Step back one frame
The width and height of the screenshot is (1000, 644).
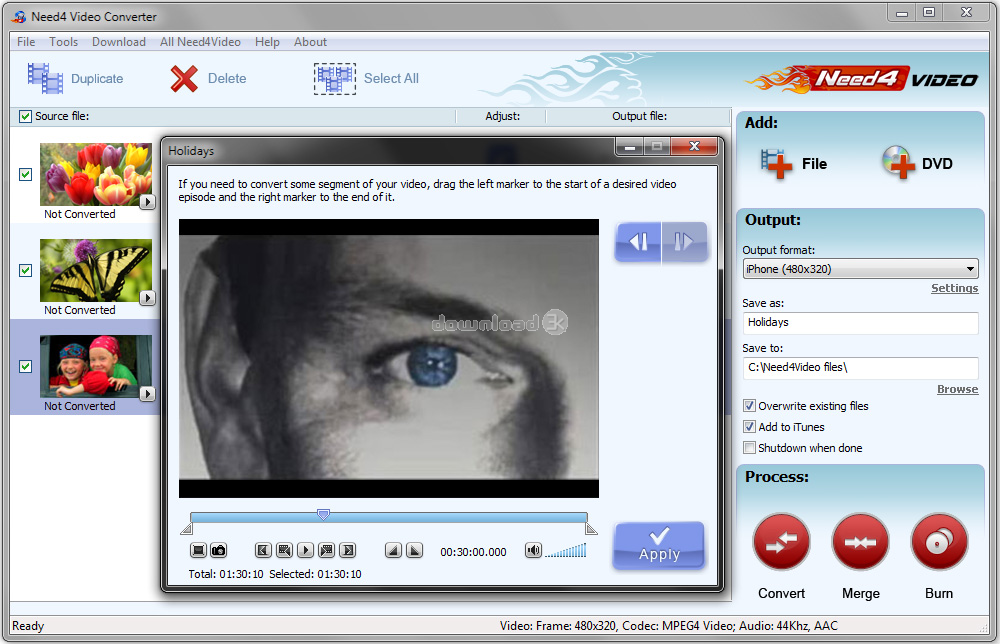point(284,550)
